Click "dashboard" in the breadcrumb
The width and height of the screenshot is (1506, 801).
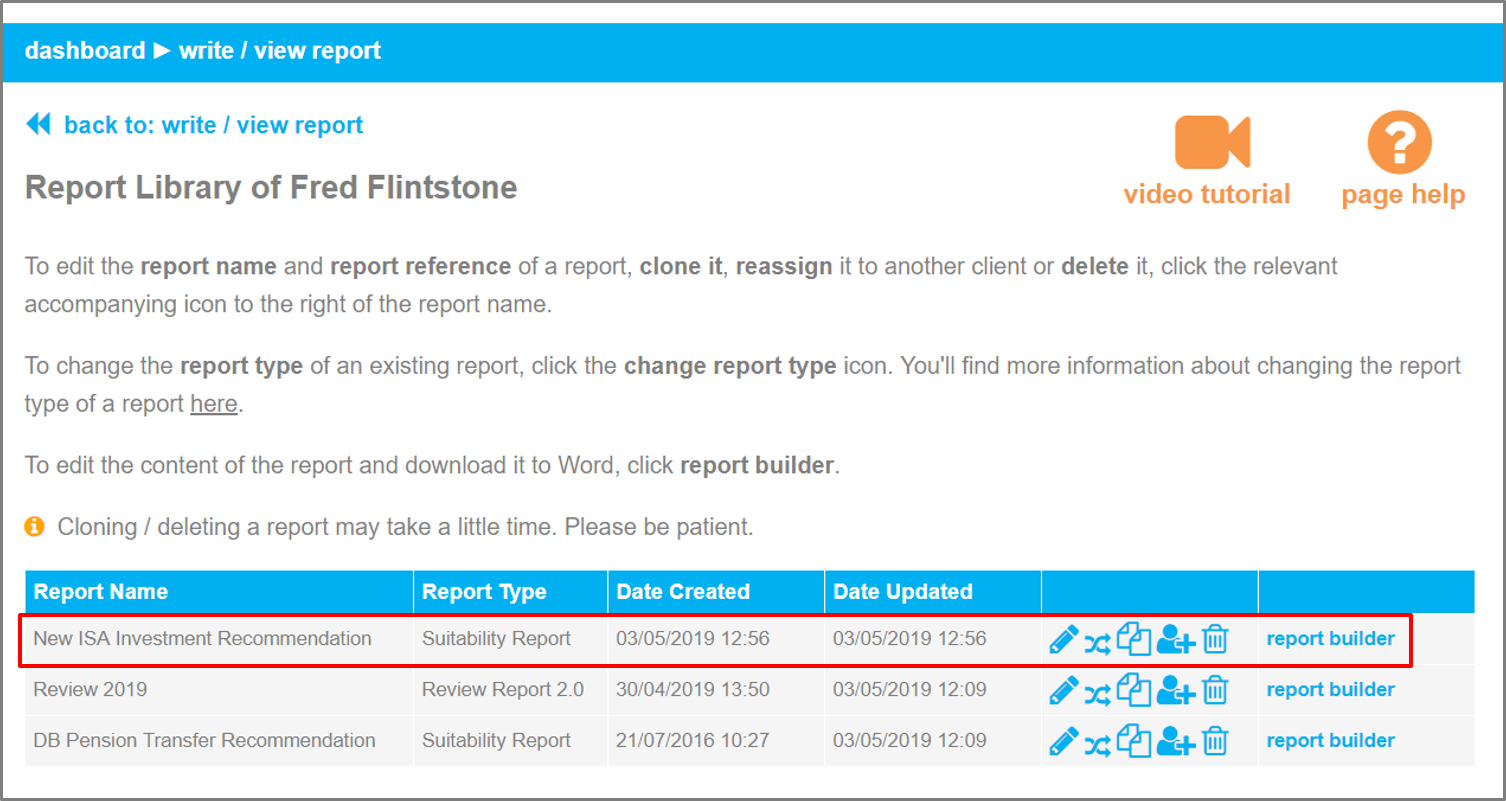(x=84, y=51)
